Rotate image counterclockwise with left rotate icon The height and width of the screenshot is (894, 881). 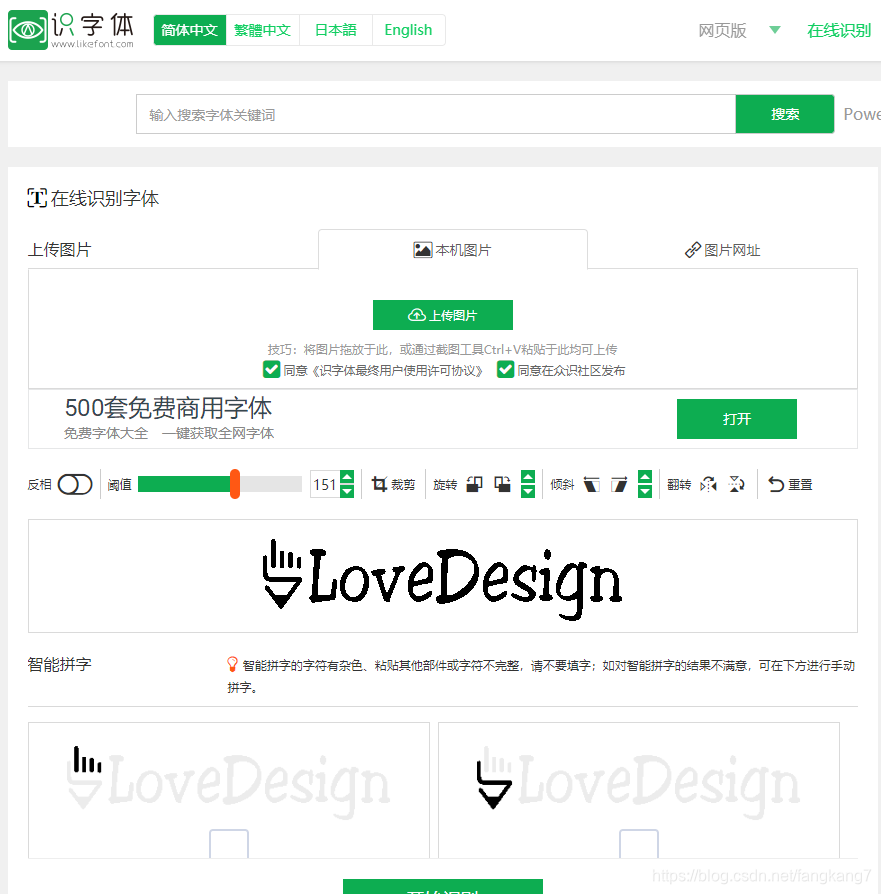click(x=474, y=485)
